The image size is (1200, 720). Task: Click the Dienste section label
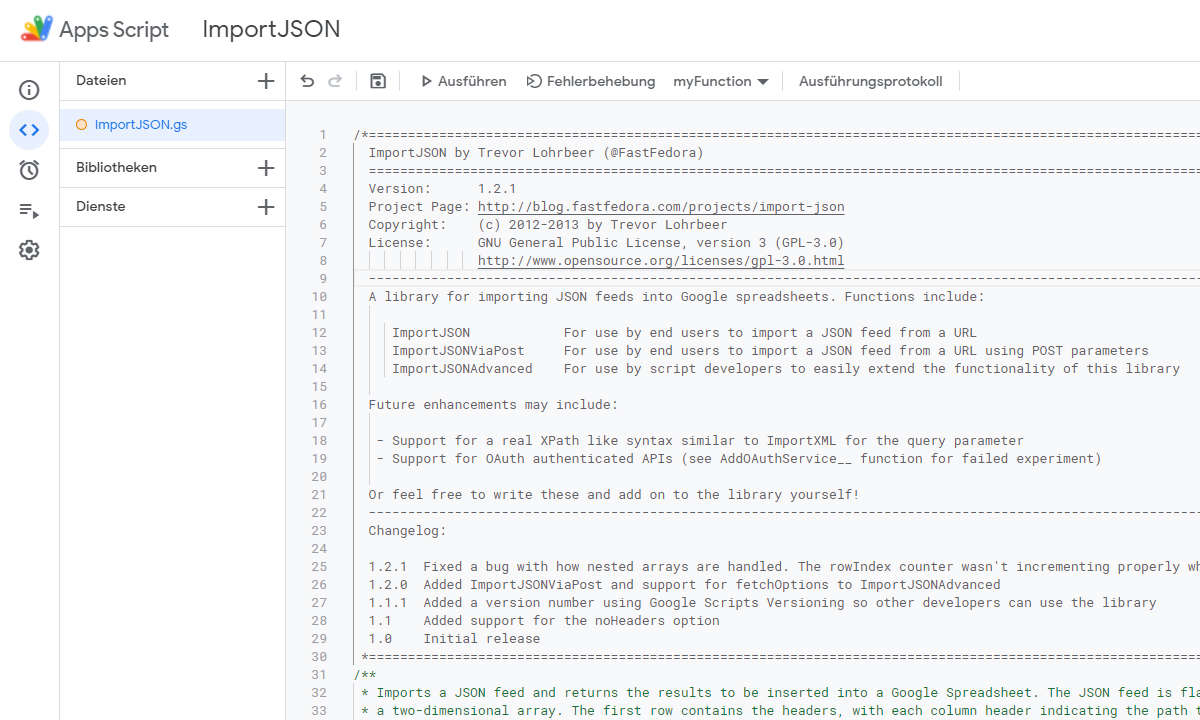tap(100, 206)
